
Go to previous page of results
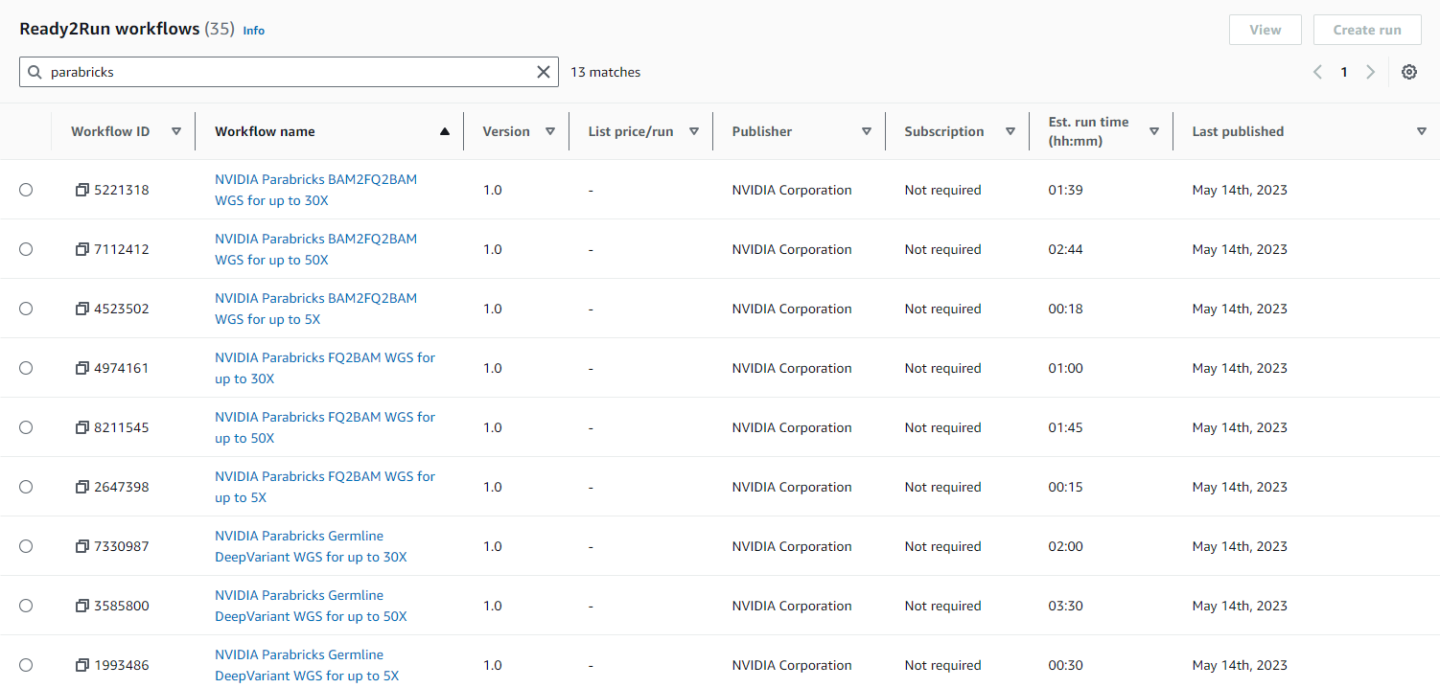coord(1317,72)
